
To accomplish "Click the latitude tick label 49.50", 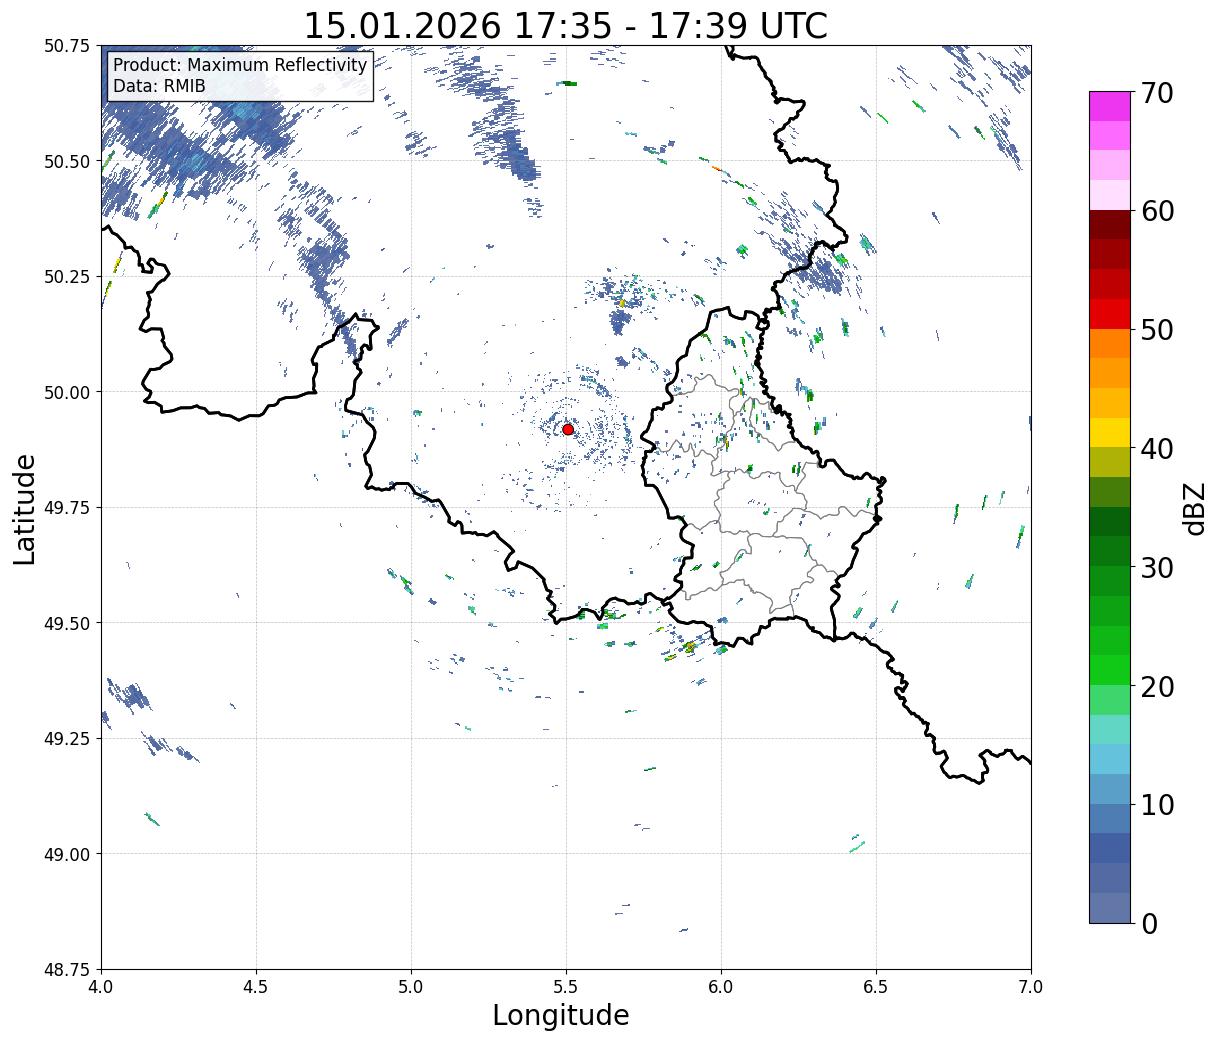I will click(x=67, y=623).
